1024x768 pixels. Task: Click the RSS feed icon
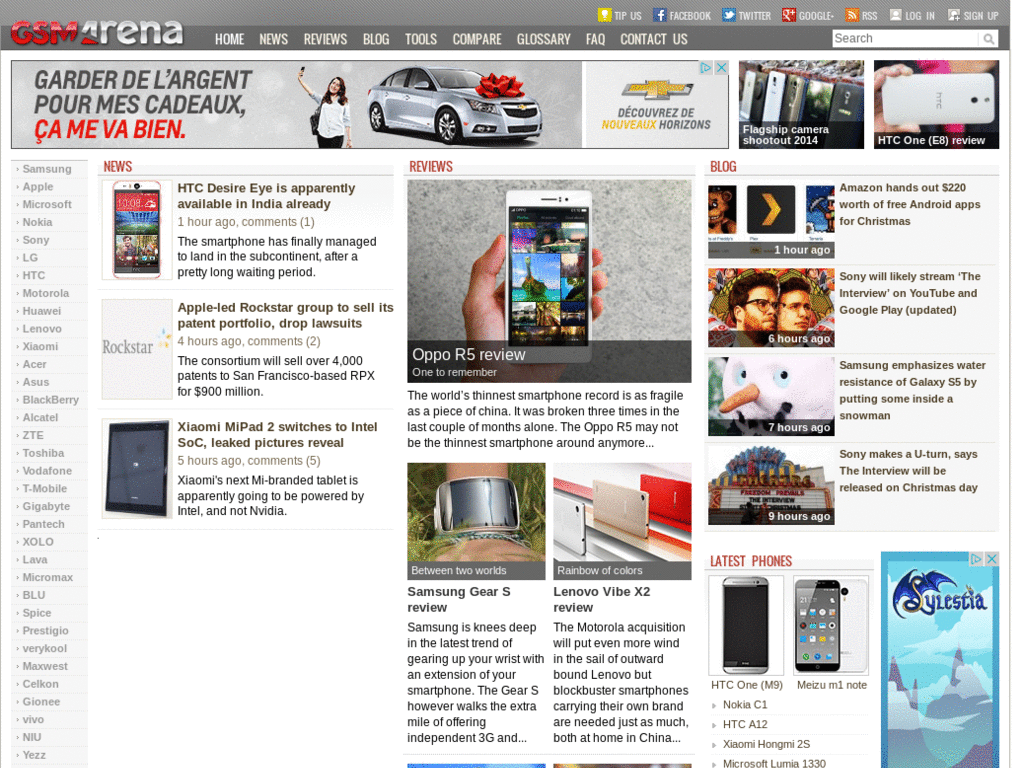852,15
